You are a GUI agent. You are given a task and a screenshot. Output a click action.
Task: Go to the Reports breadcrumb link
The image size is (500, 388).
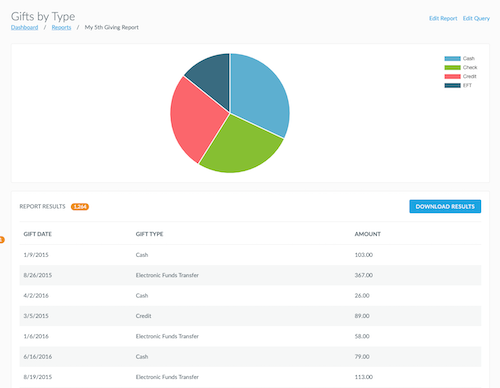61,27
